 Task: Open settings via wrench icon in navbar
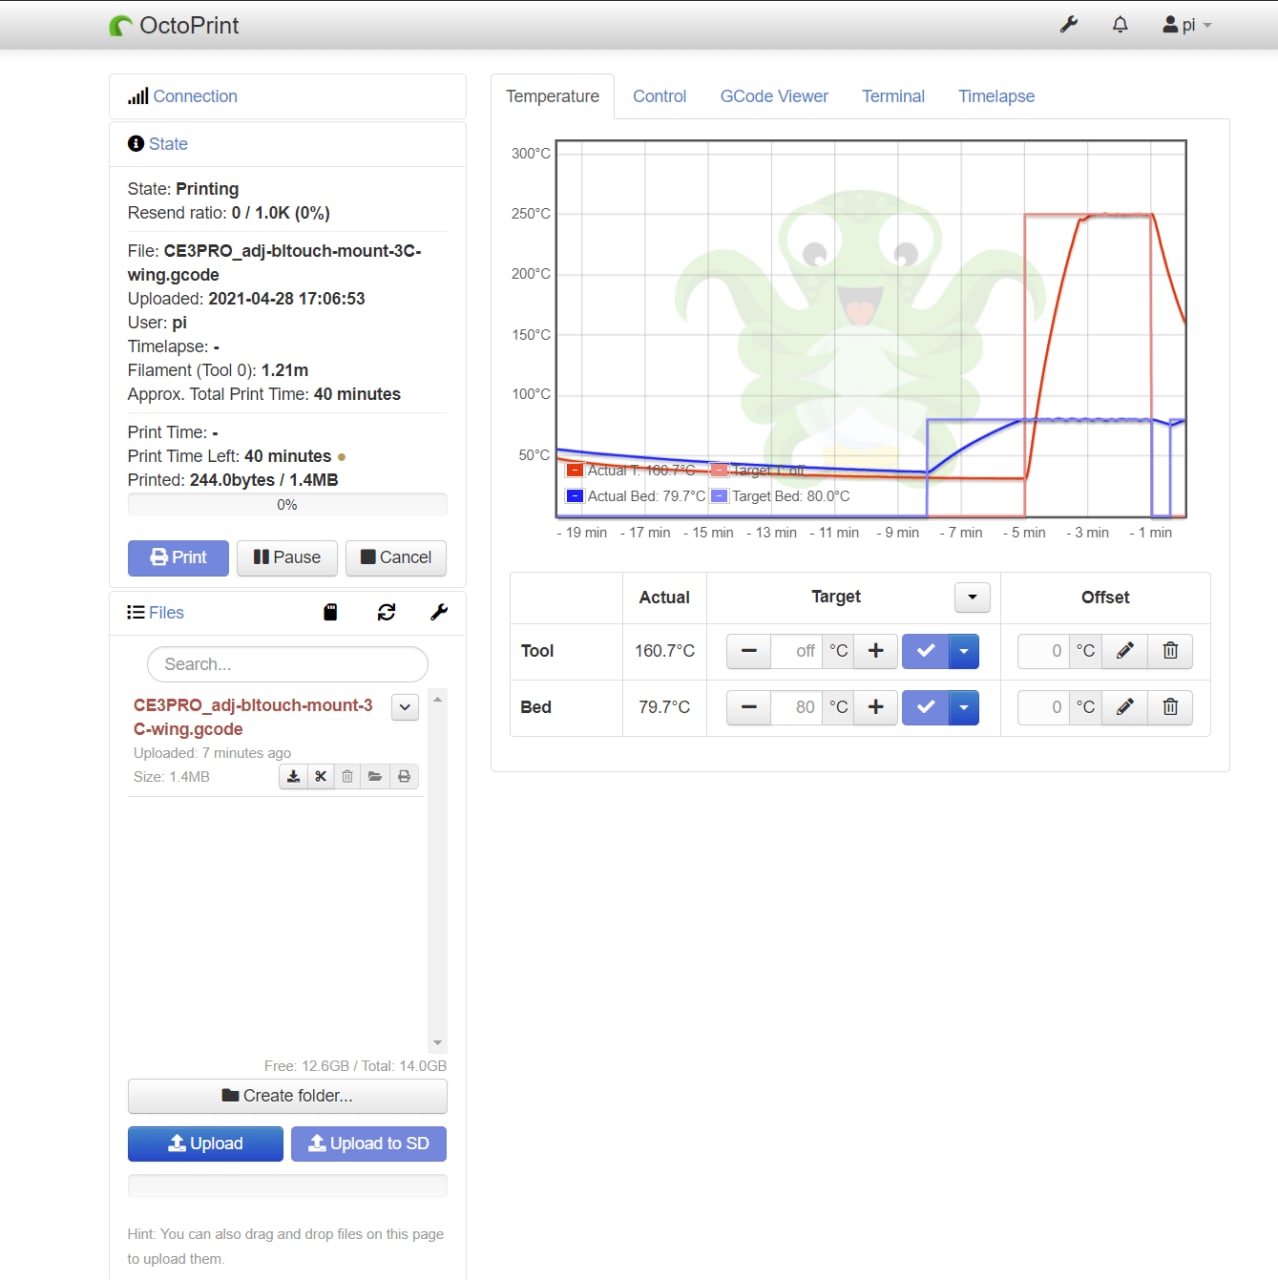(1069, 25)
